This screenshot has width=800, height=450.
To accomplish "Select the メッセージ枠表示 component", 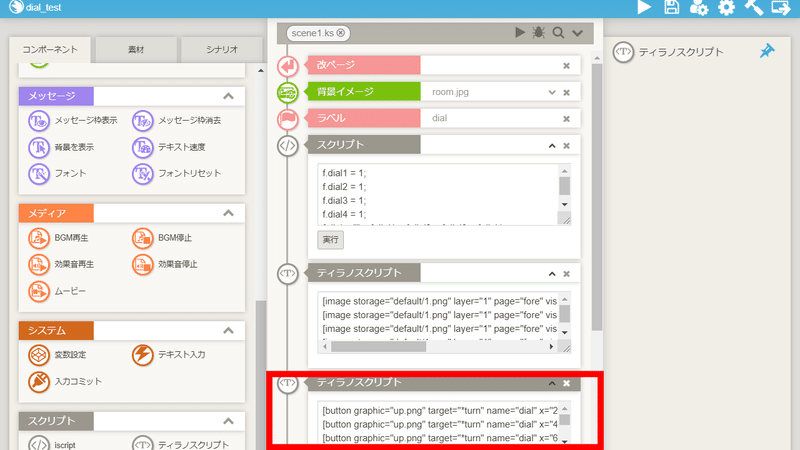I will pyautogui.click(x=73, y=120).
